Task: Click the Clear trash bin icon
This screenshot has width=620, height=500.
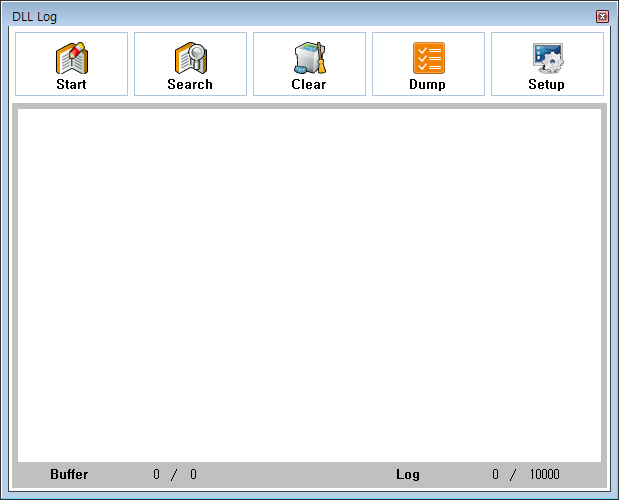Action: pyautogui.click(x=309, y=58)
